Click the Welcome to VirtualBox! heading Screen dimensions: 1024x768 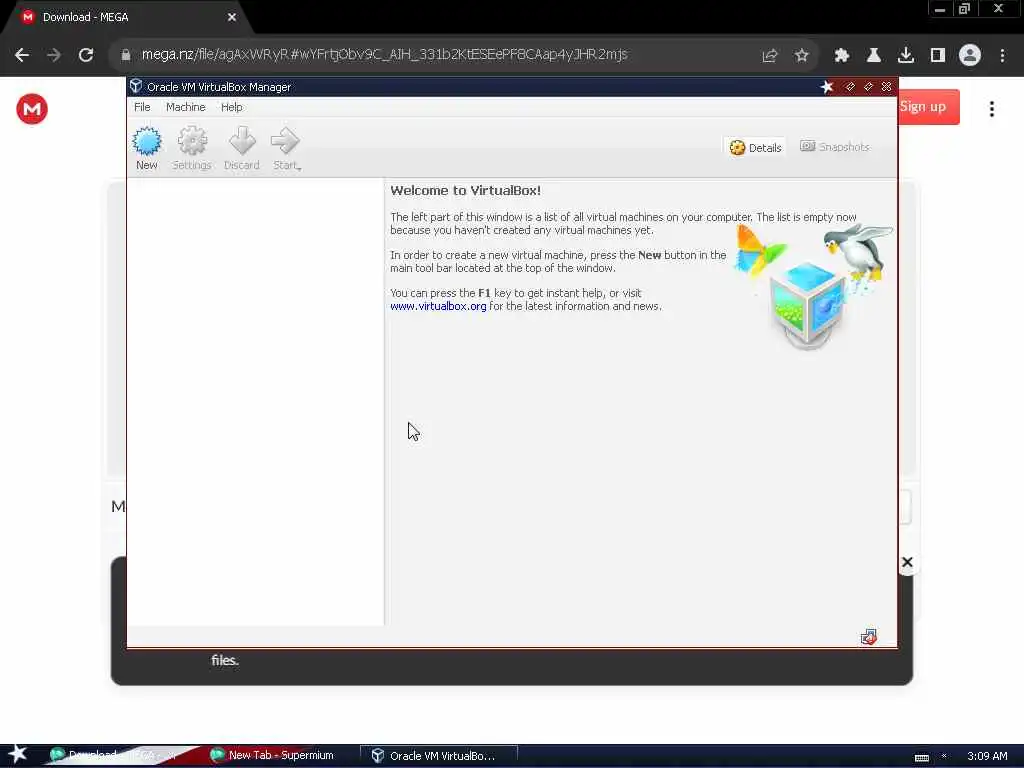tap(466, 191)
